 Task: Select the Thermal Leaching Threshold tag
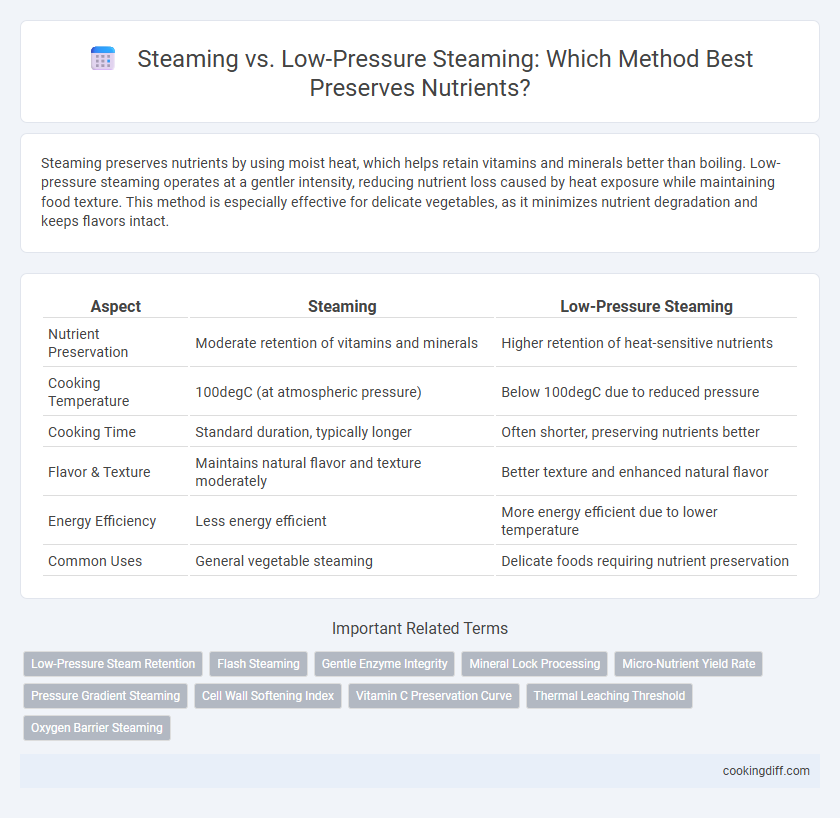point(609,696)
